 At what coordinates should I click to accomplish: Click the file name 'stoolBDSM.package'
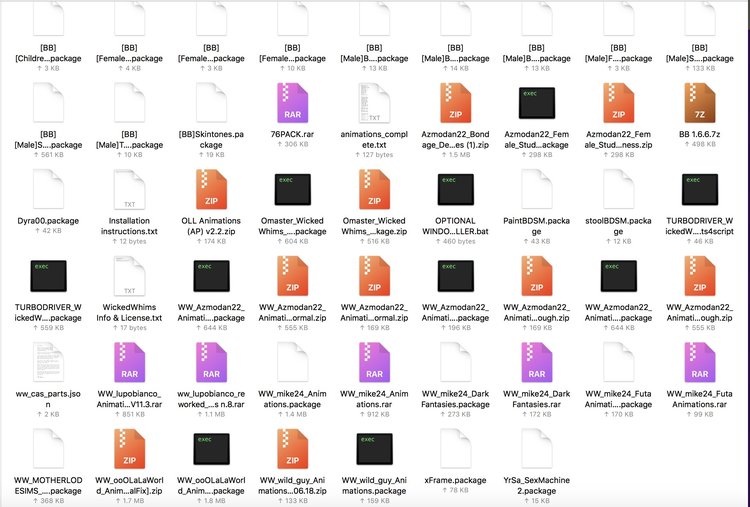click(x=618, y=226)
